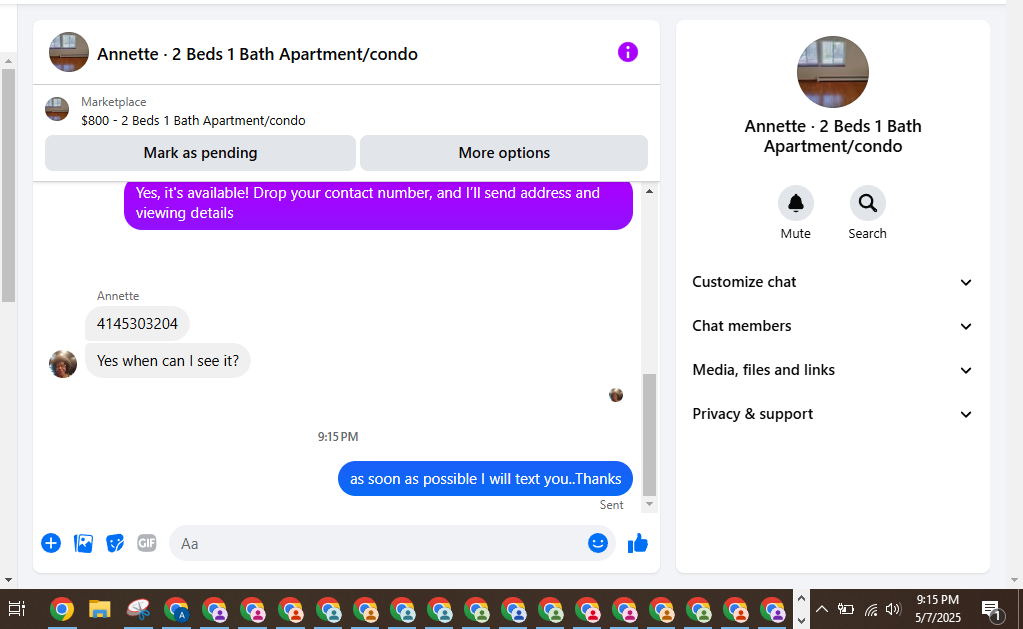Mute notifications with the bell icon
The width and height of the screenshot is (1023, 629).
coord(795,203)
